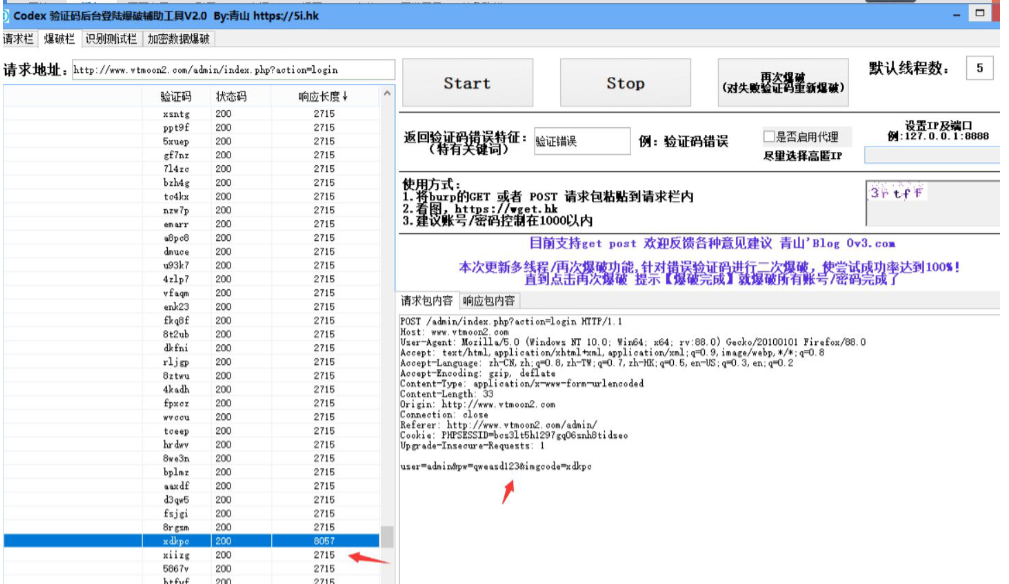Click the Start button
Image resolution: width=1009 pixels, height=584 pixels.
[467, 83]
